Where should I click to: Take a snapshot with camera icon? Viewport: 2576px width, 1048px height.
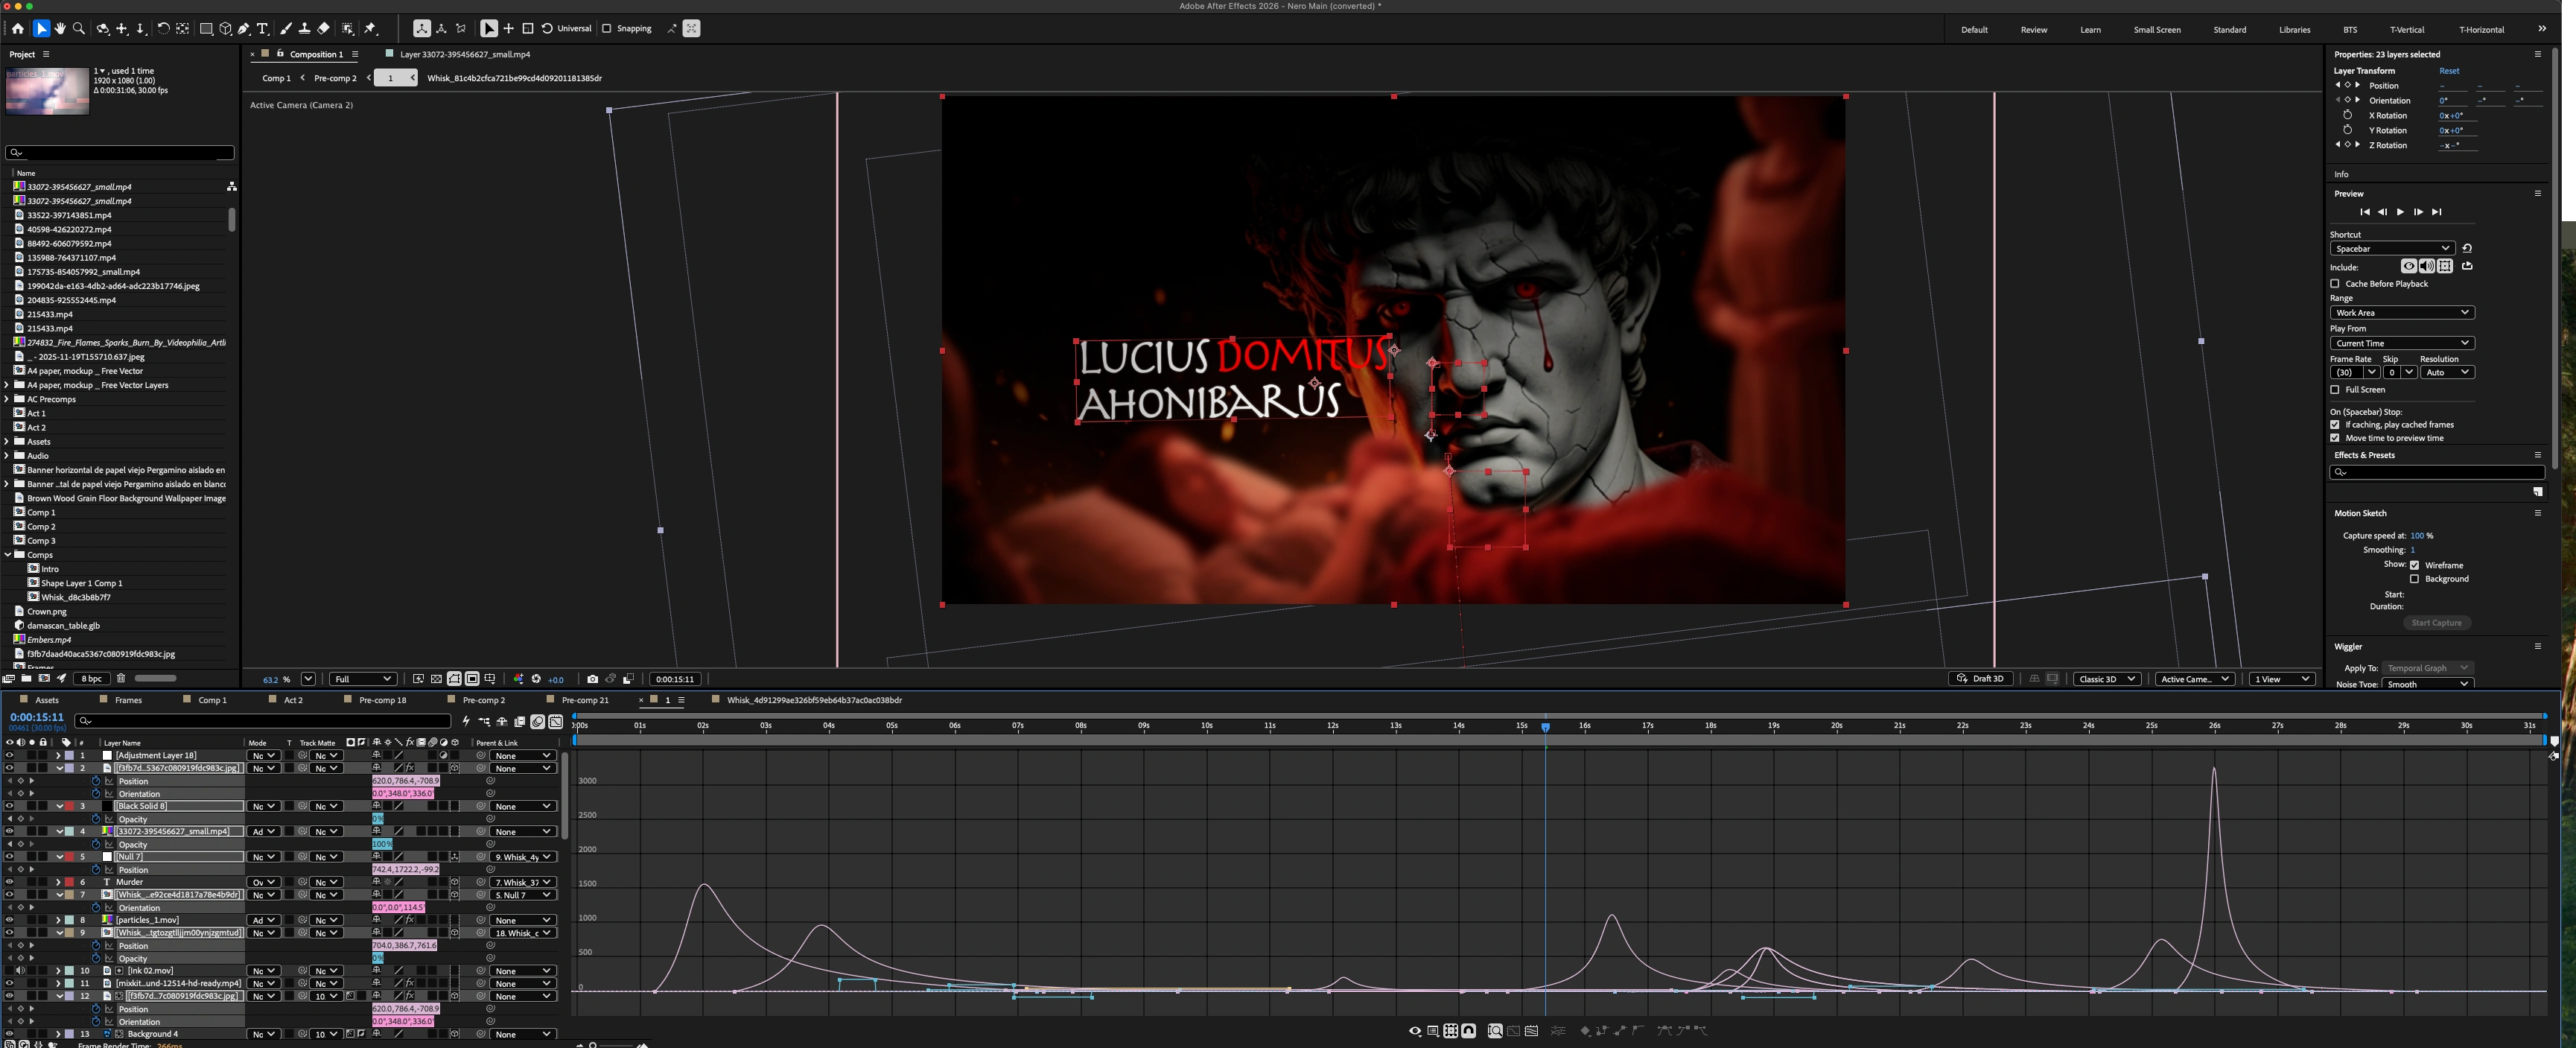[592, 679]
